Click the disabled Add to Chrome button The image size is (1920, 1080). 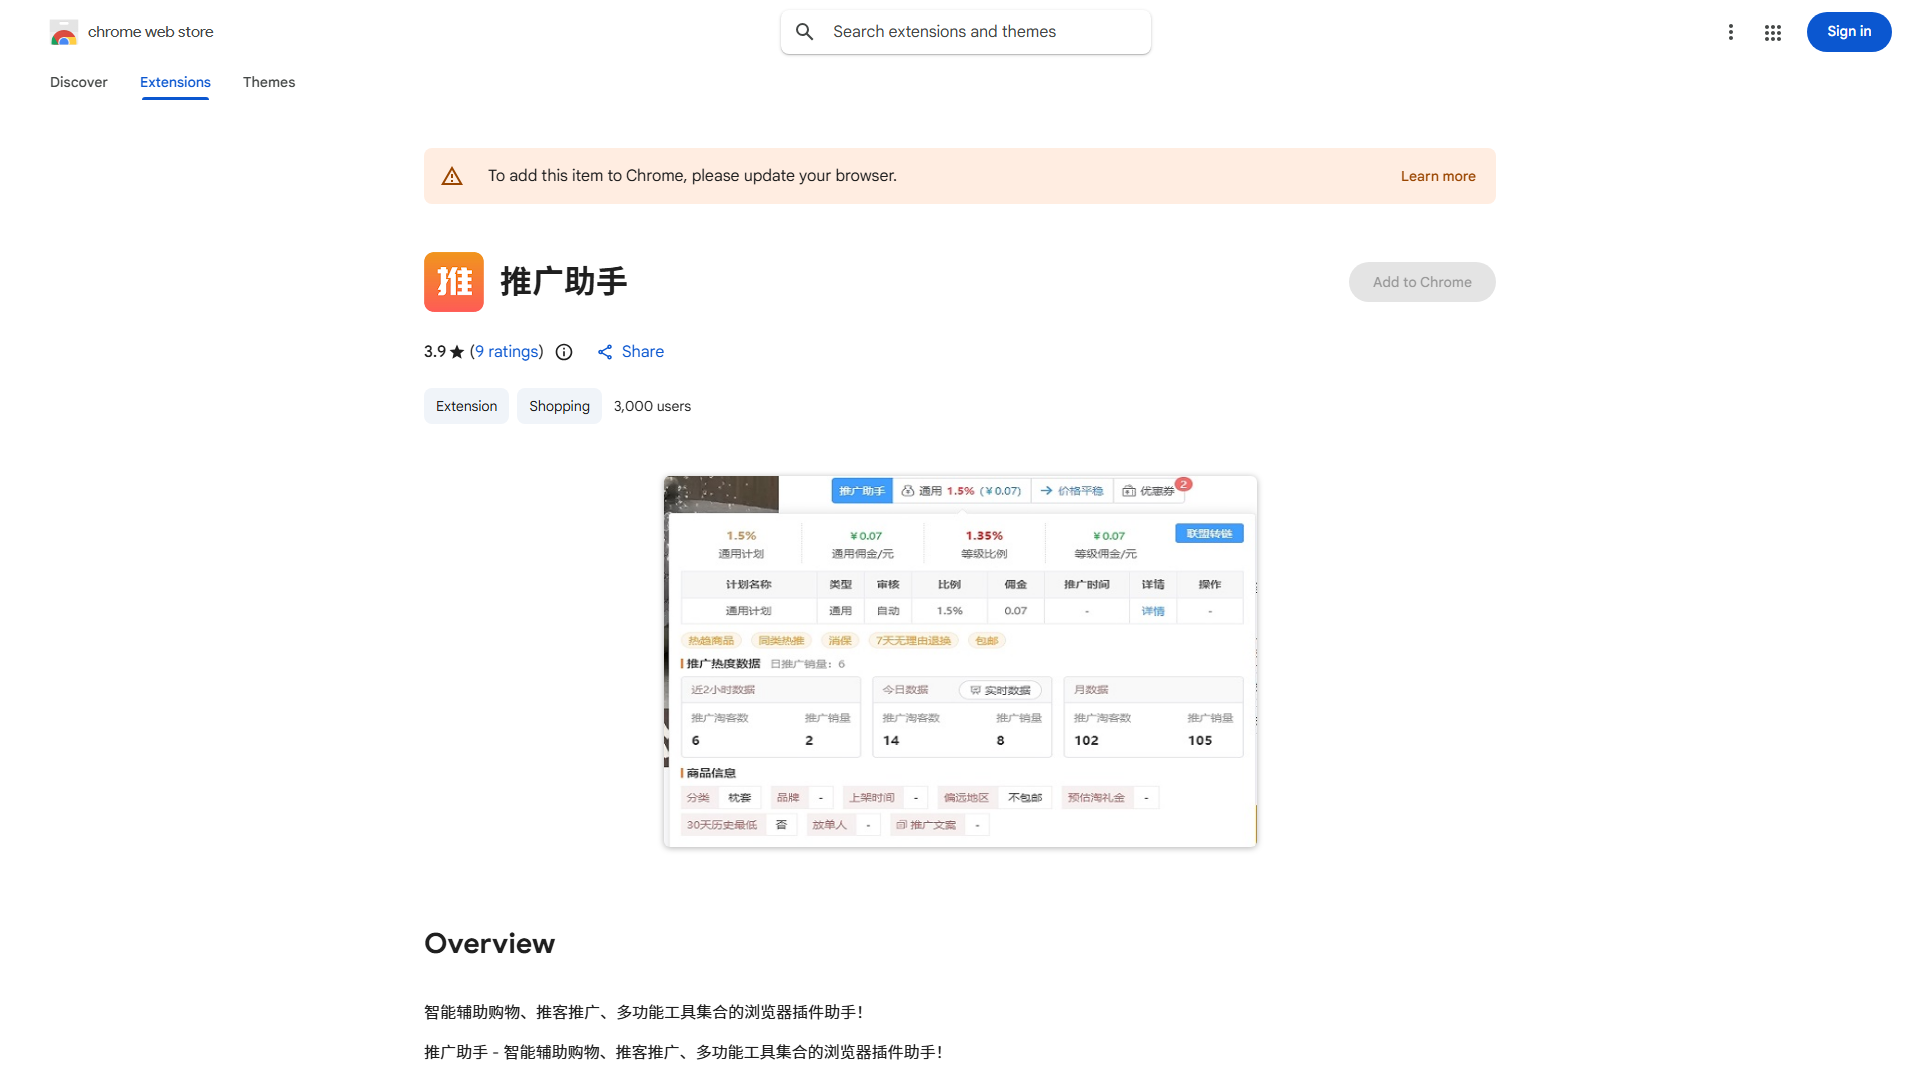(x=1421, y=282)
